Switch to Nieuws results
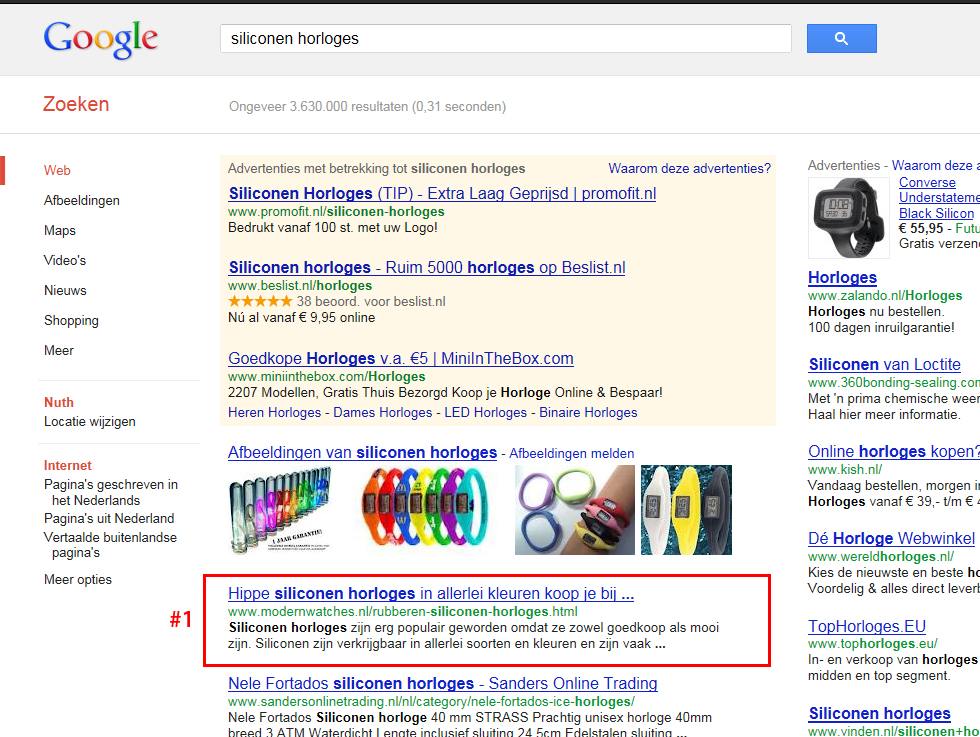The height and width of the screenshot is (737, 980). tap(65, 291)
